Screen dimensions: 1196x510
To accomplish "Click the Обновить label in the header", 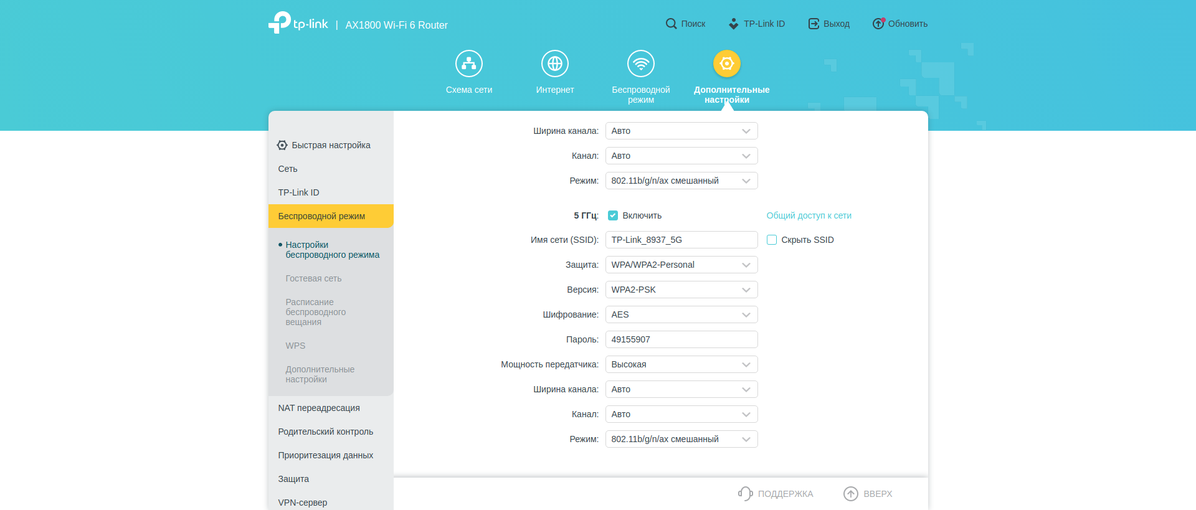I will point(908,24).
